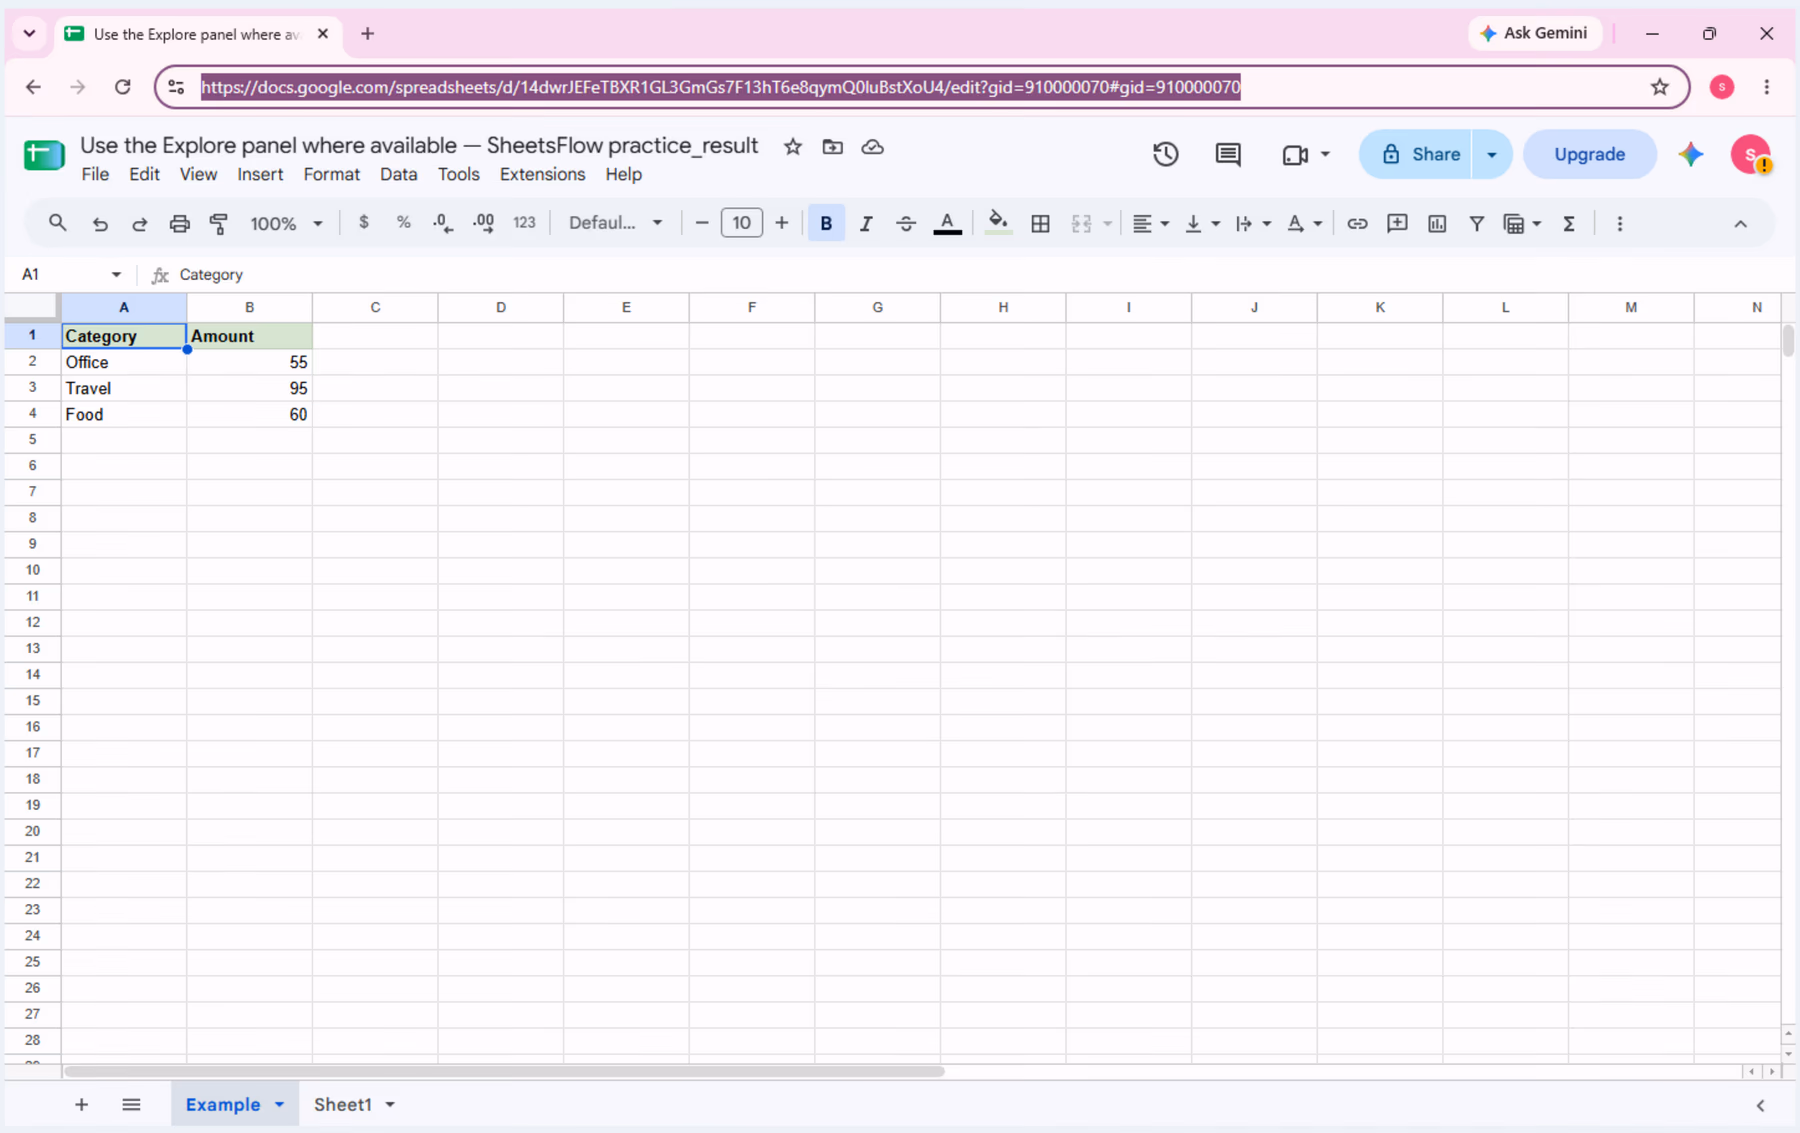Click the Print icon
1800x1133 pixels.
179,224
